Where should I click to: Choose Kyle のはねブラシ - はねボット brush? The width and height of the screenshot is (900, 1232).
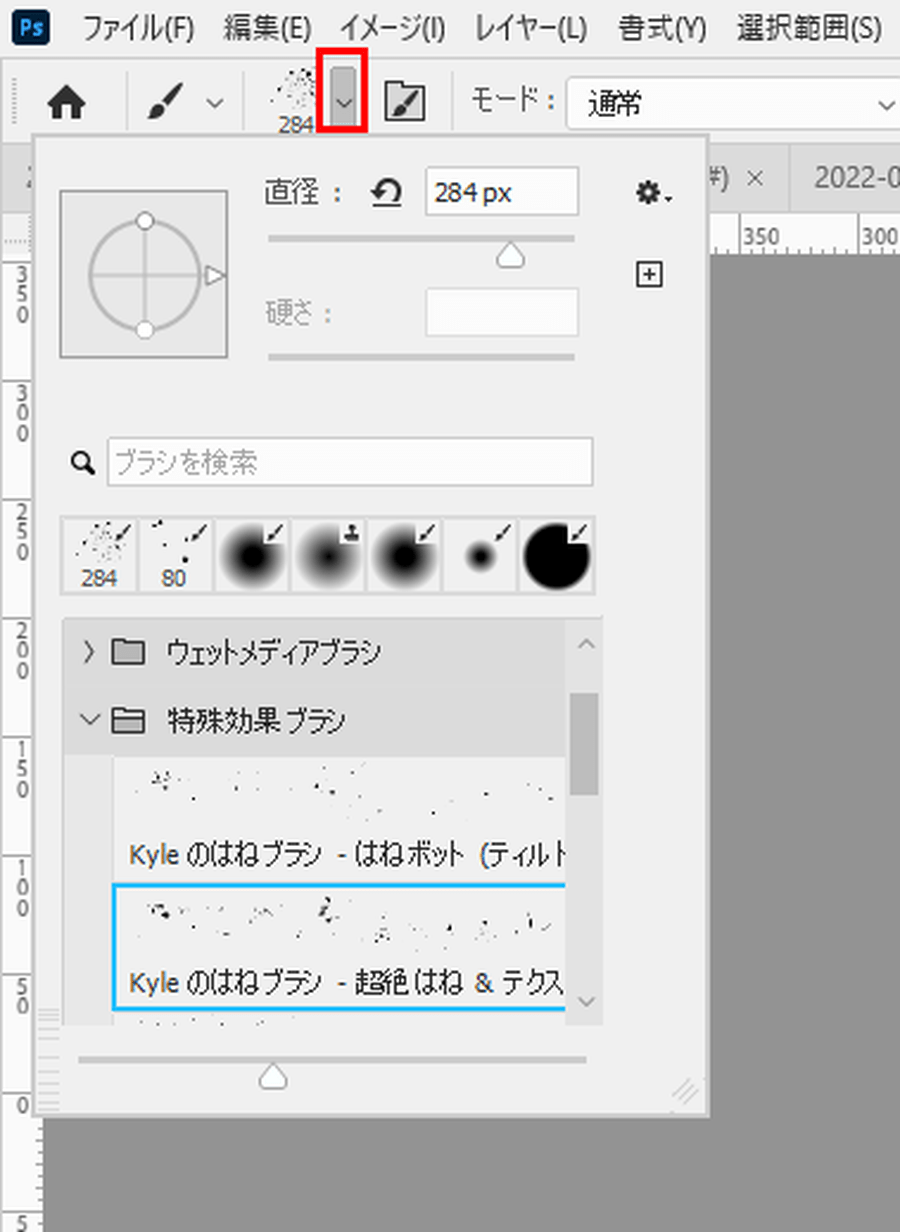pyautogui.click(x=339, y=818)
